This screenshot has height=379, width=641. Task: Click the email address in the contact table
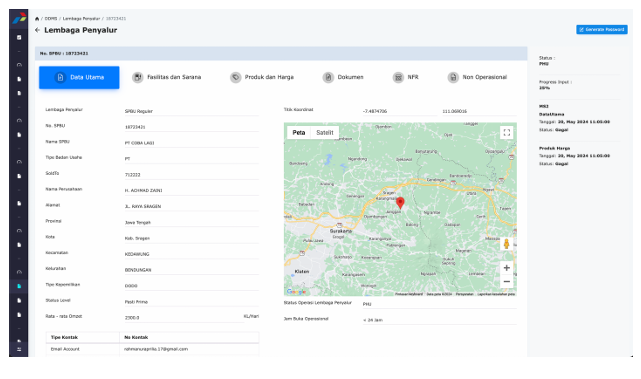[156, 349]
